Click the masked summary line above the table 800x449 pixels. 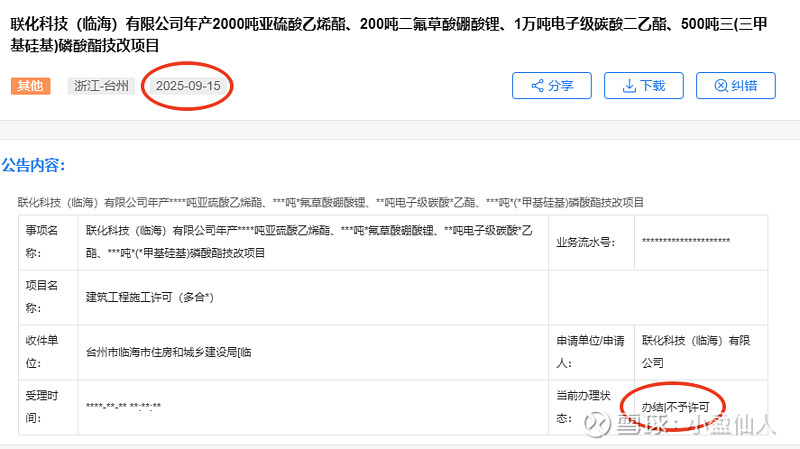(x=331, y=203)
